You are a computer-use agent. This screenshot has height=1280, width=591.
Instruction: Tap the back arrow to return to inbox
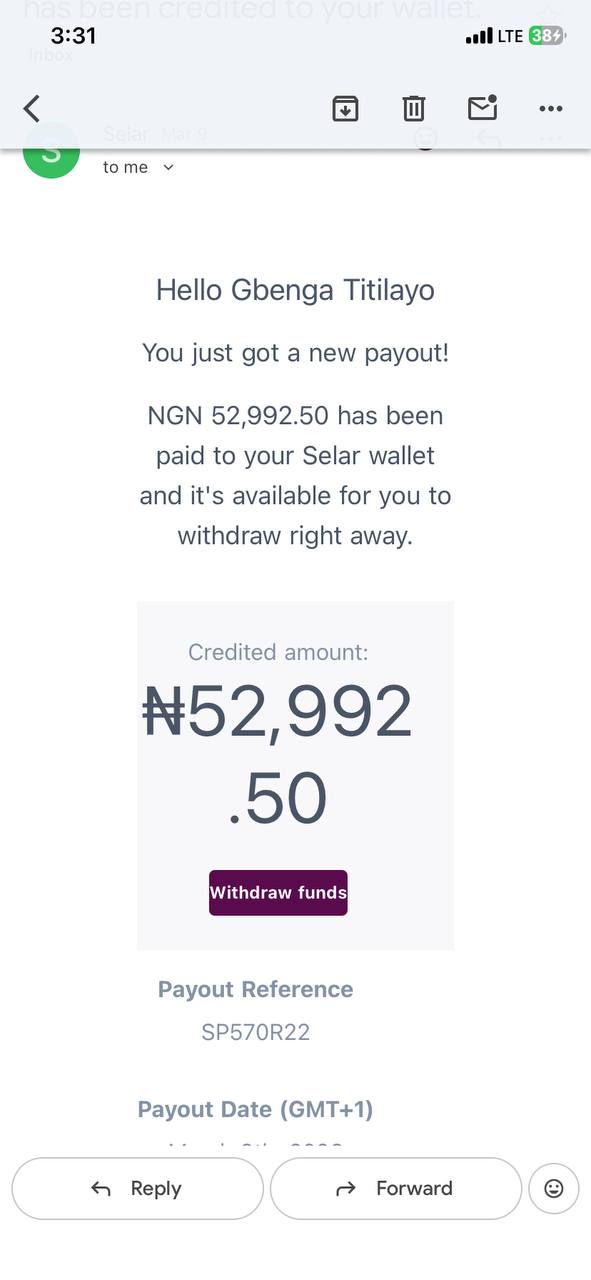coord(31,108)
